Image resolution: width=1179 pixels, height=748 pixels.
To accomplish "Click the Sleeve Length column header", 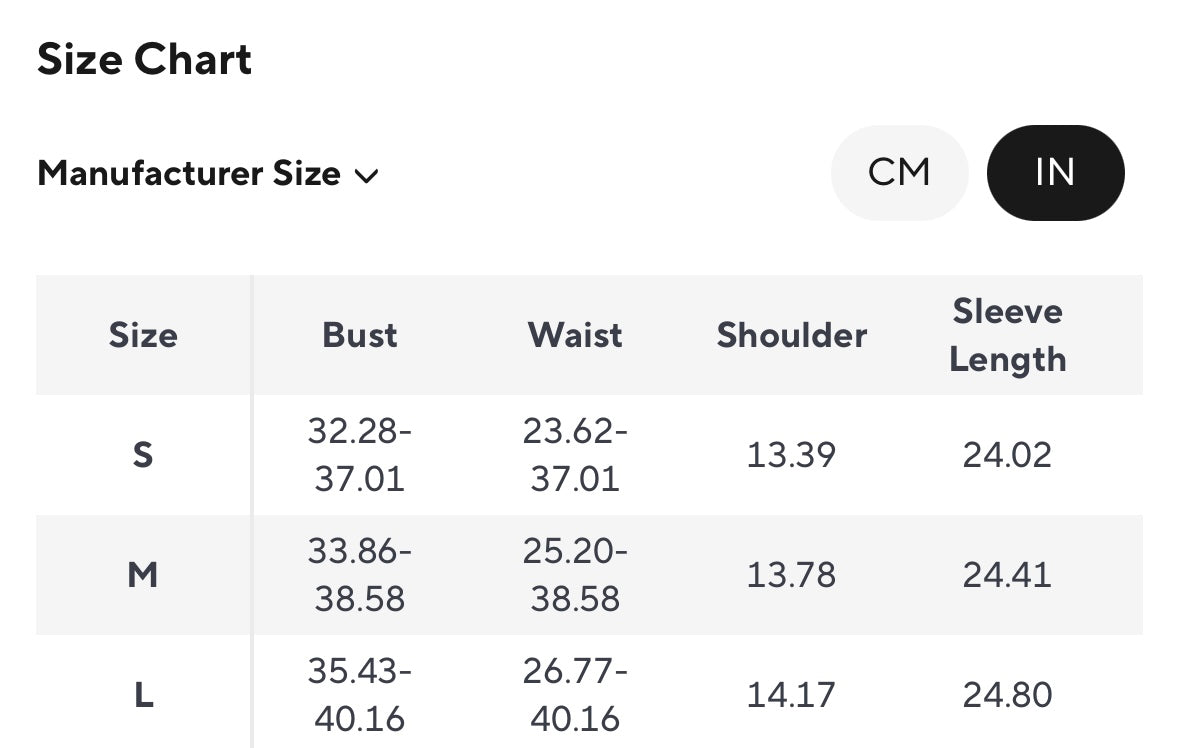I will (1008, 335).
